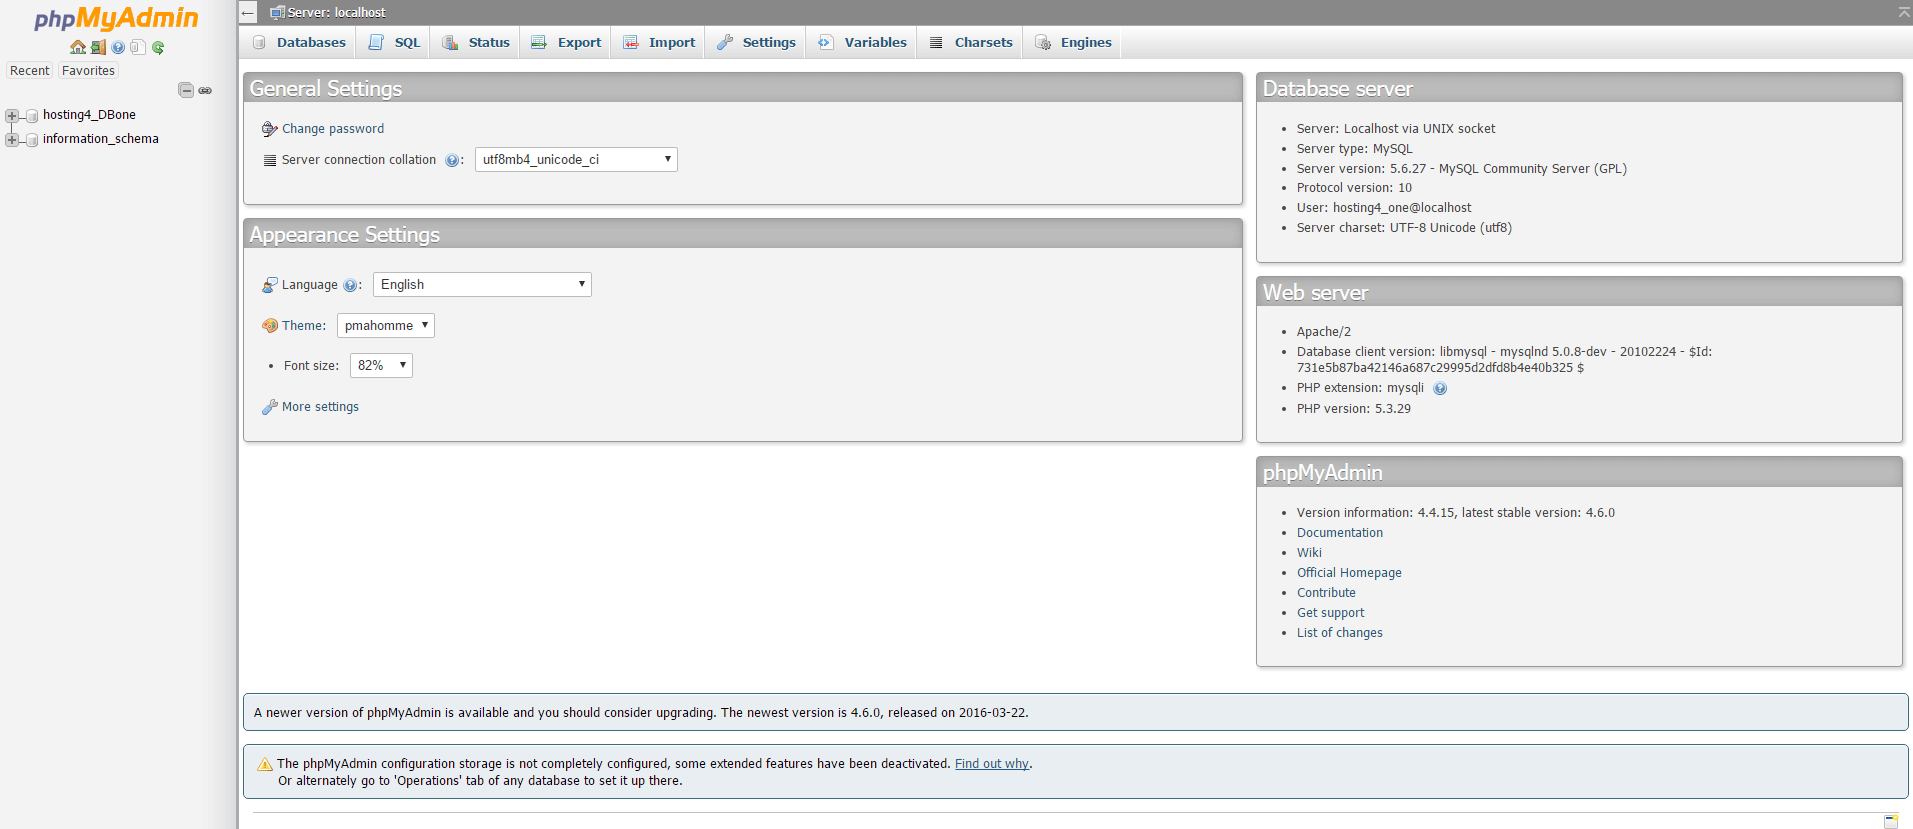Click the Language flag icon

tap(269, 285)
